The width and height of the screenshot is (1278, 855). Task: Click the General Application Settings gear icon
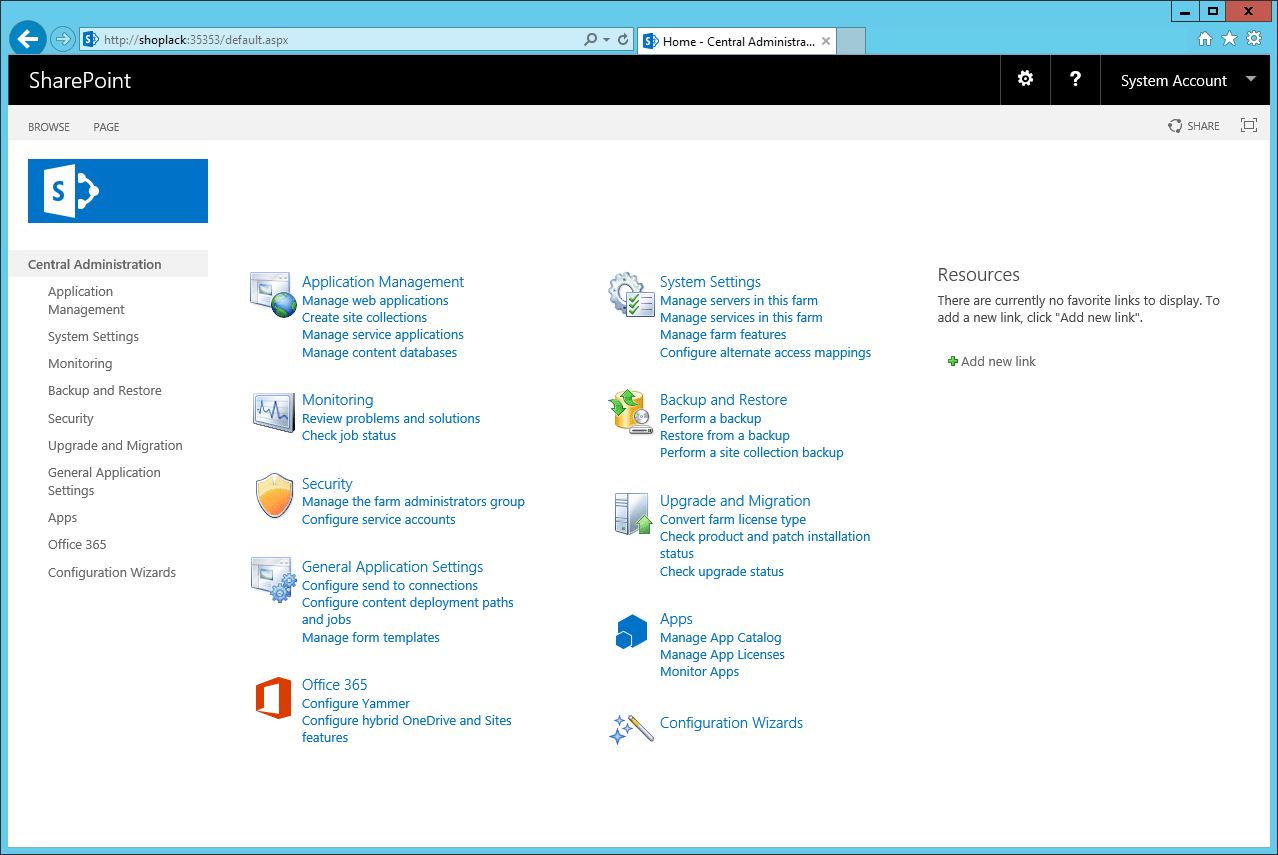coord(273,580)
